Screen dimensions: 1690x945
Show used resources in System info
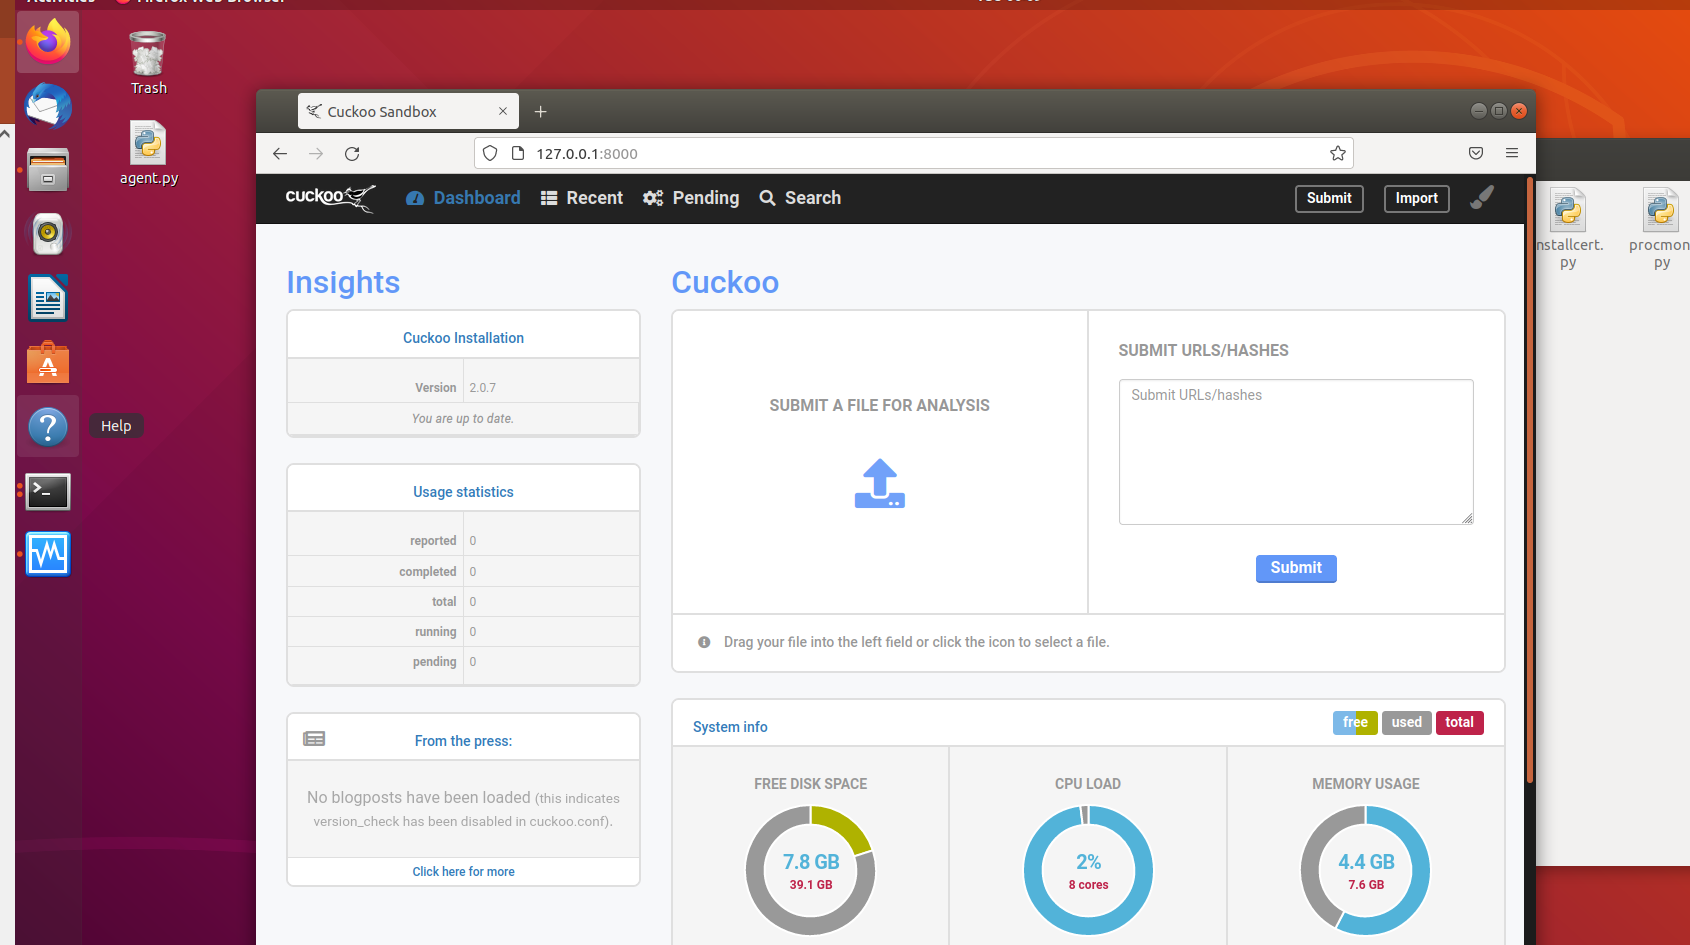[x=1406, y=722]
